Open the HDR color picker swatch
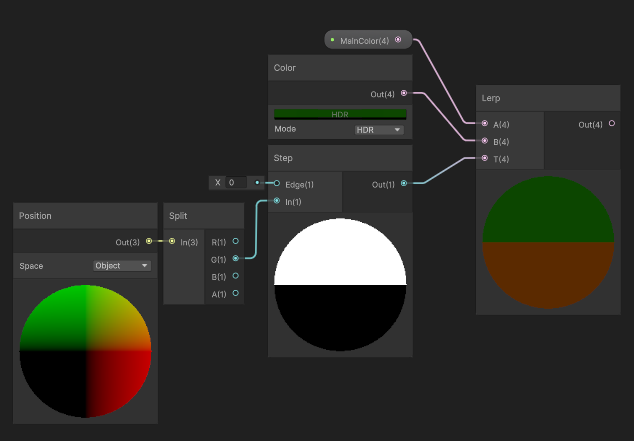The height and width of the screenshot is (441, 634). coord(340,114)
